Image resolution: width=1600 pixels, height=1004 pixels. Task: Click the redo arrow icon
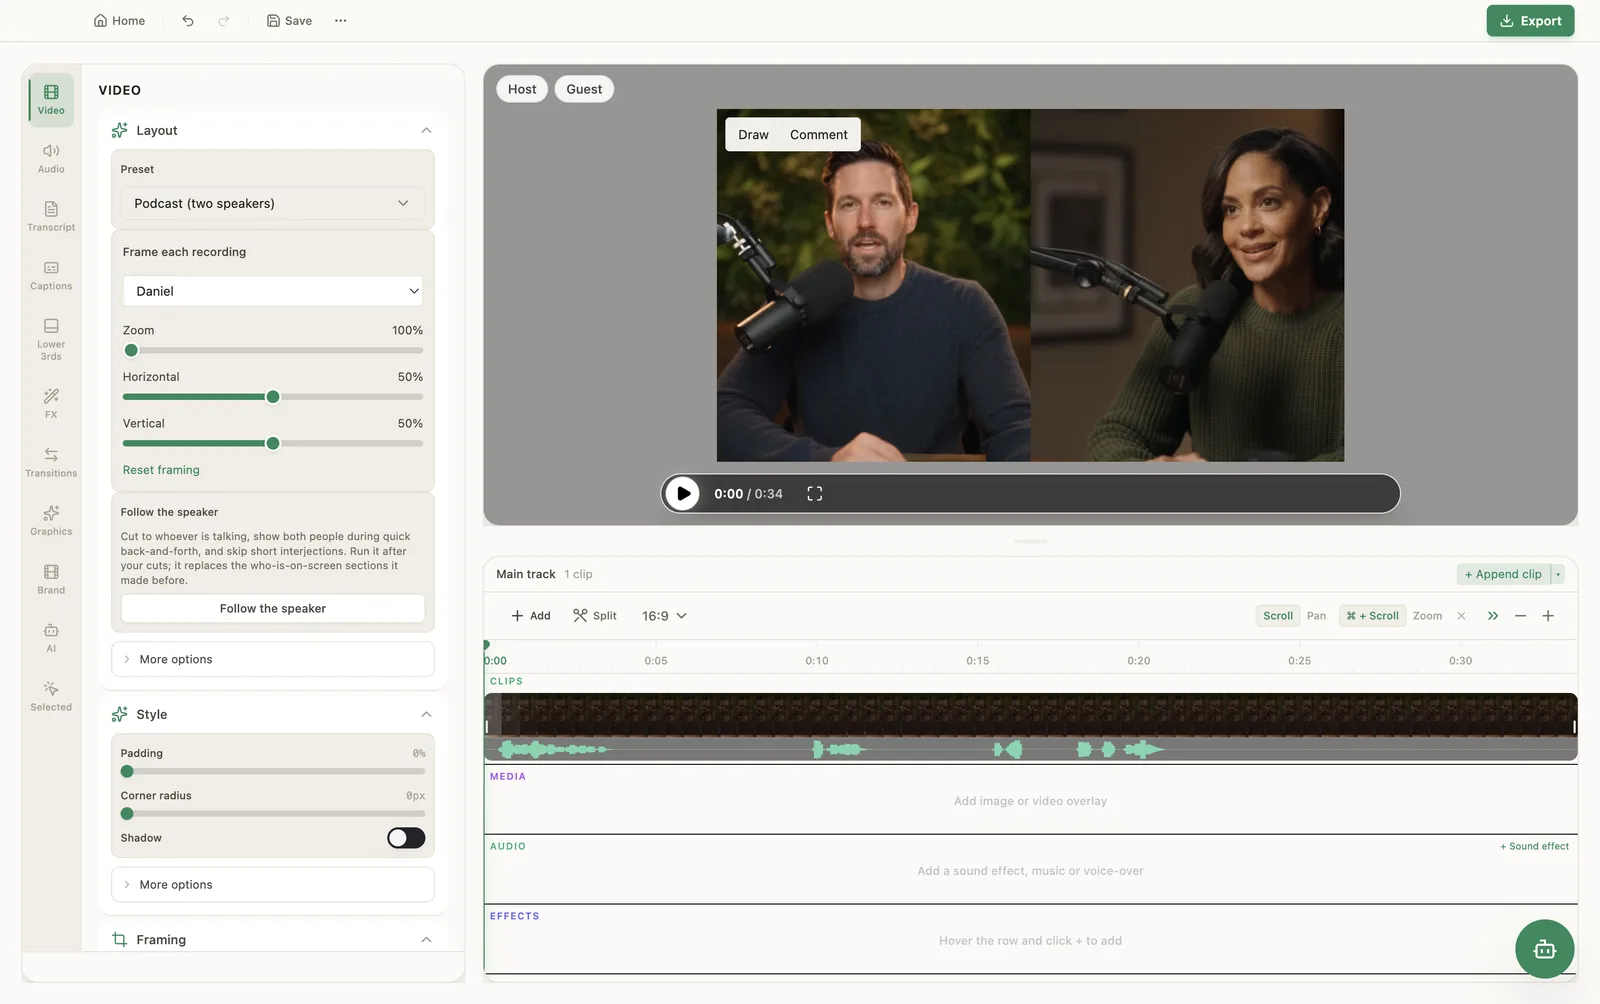tap(224, 20)
